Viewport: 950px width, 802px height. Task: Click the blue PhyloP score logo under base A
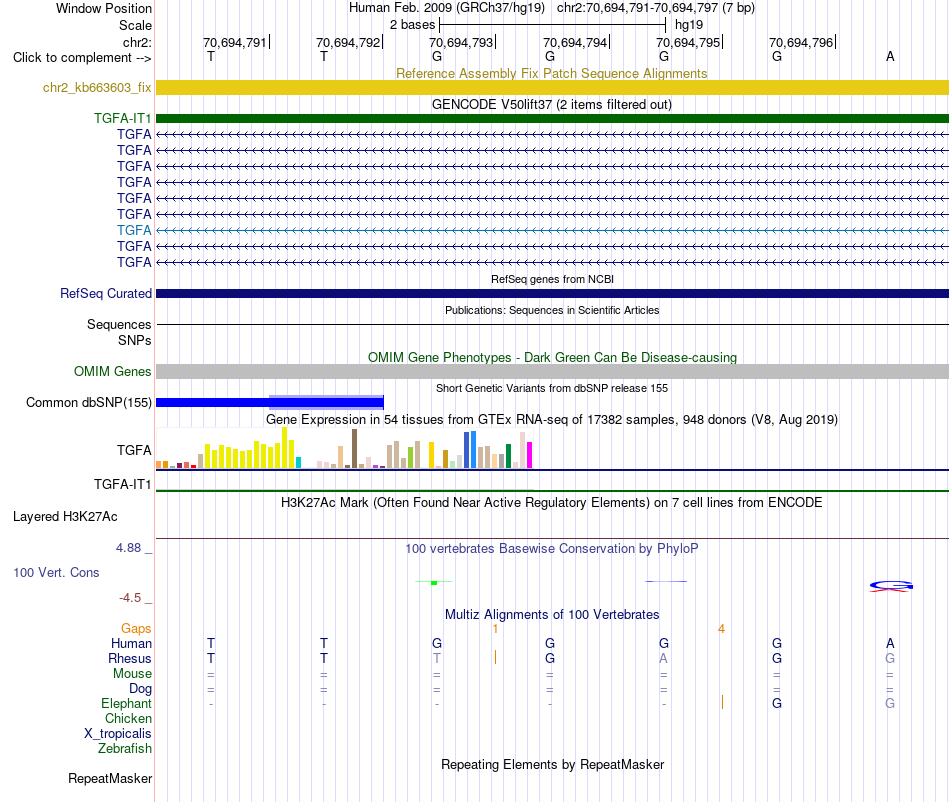pos(891,585)
